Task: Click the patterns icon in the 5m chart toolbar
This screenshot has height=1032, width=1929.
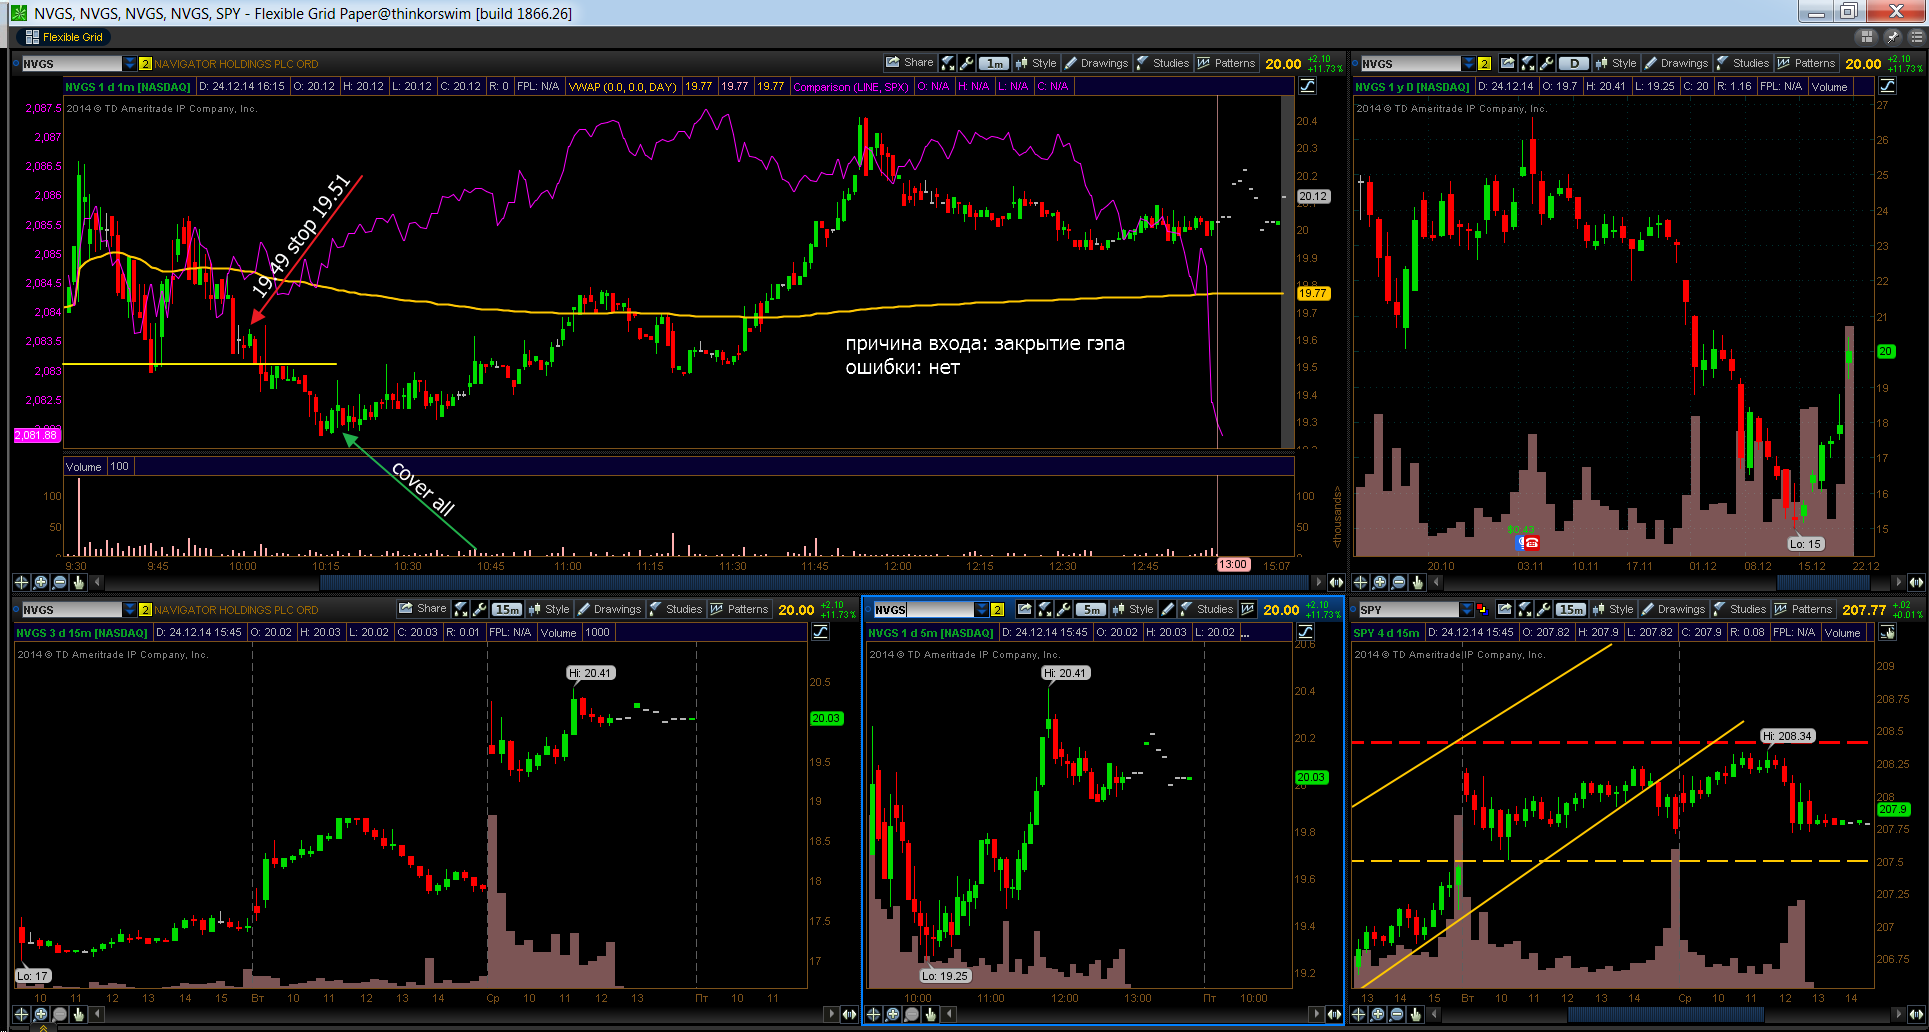Action: (1247, 609)
